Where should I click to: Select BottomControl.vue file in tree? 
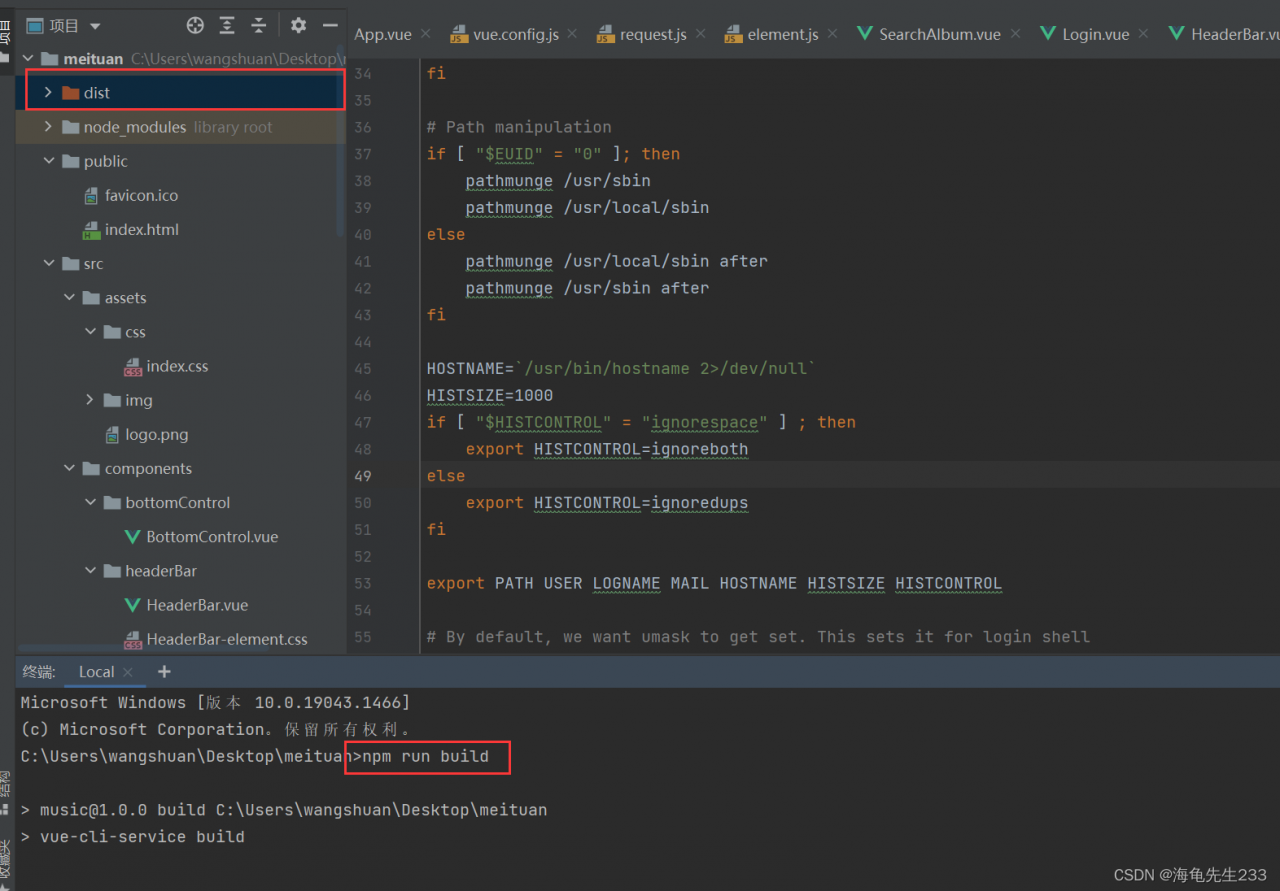211,537
